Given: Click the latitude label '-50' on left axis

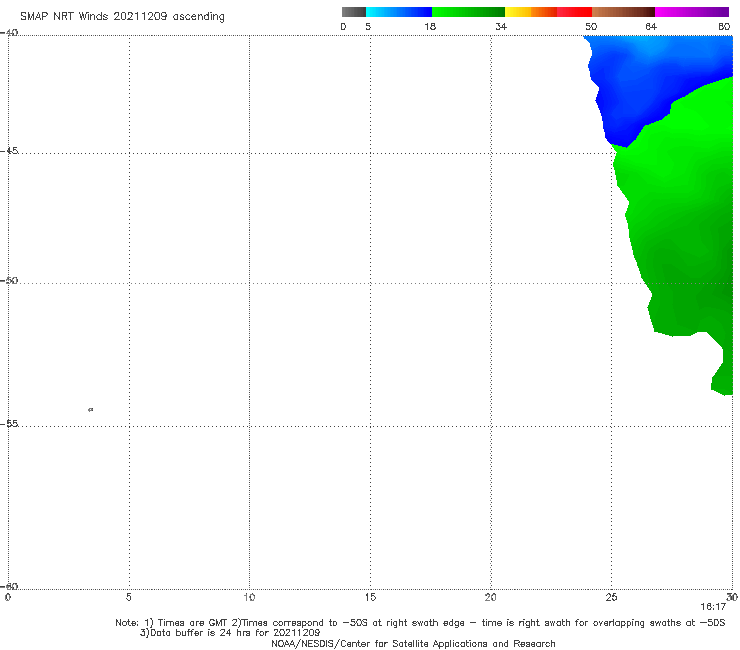Looking at the screenshot, I should point(9,281).
